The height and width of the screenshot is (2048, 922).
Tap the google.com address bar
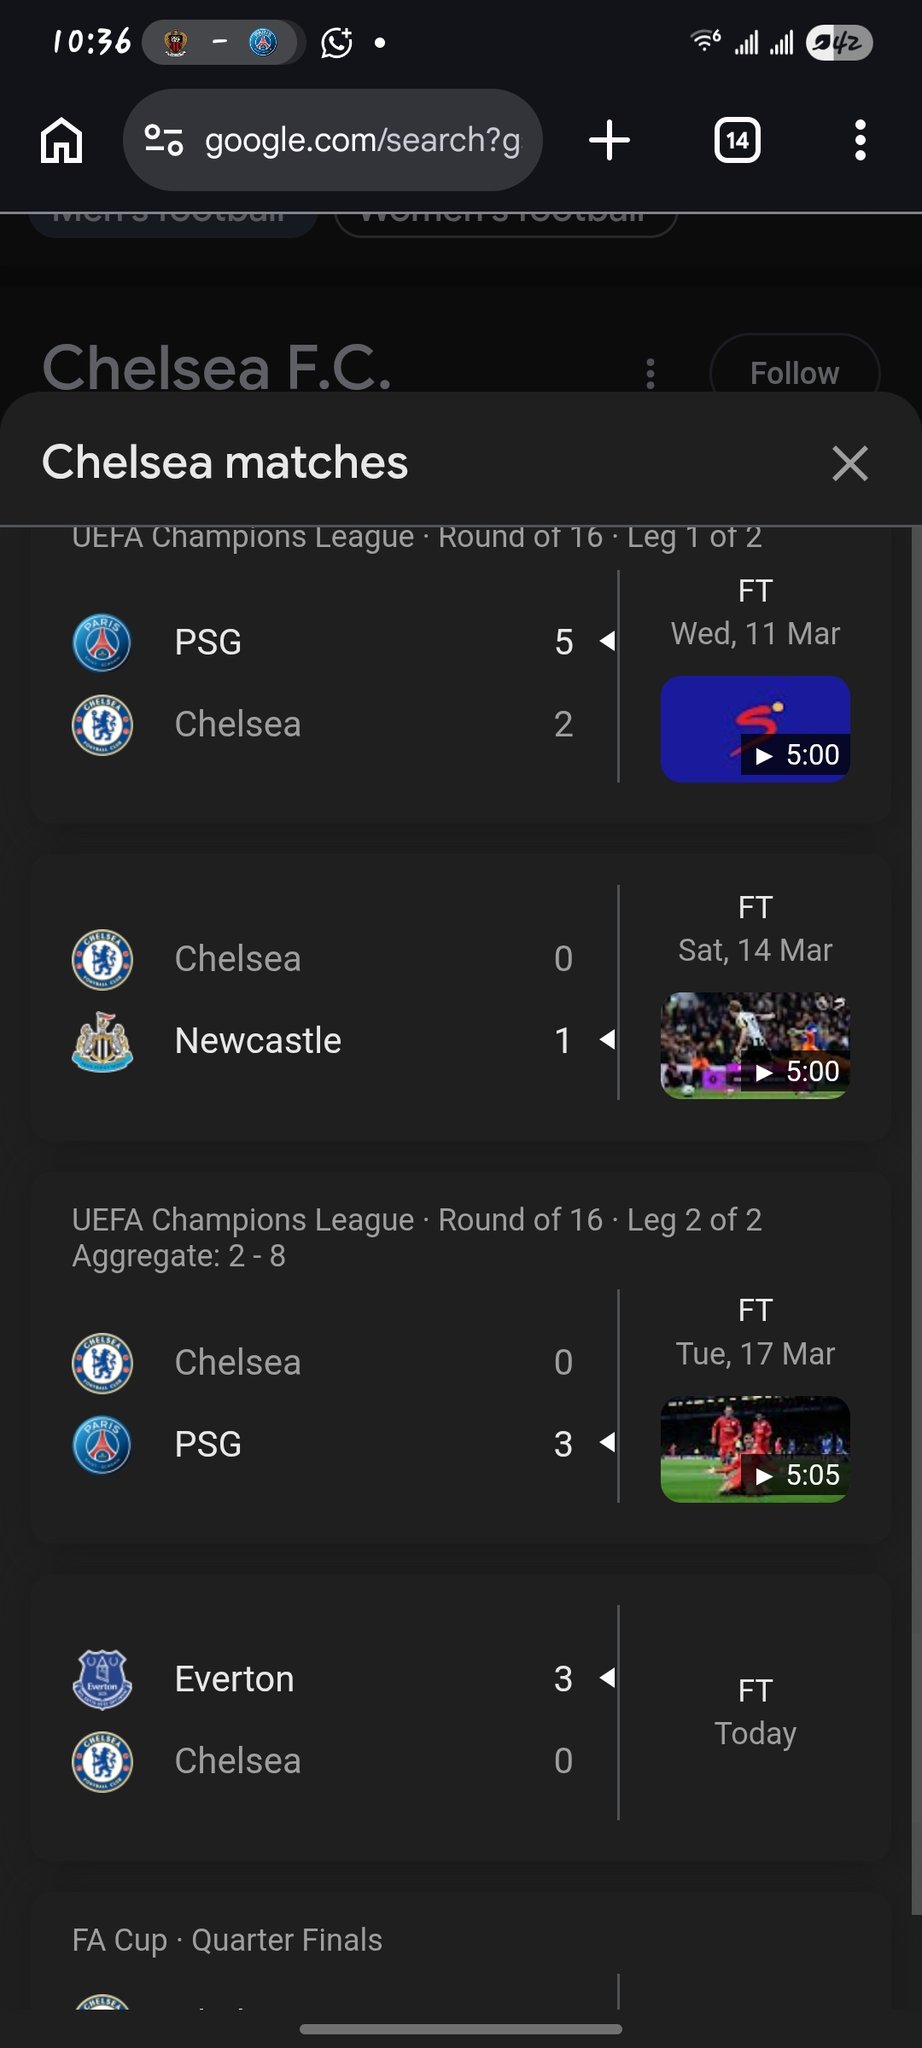362,140
